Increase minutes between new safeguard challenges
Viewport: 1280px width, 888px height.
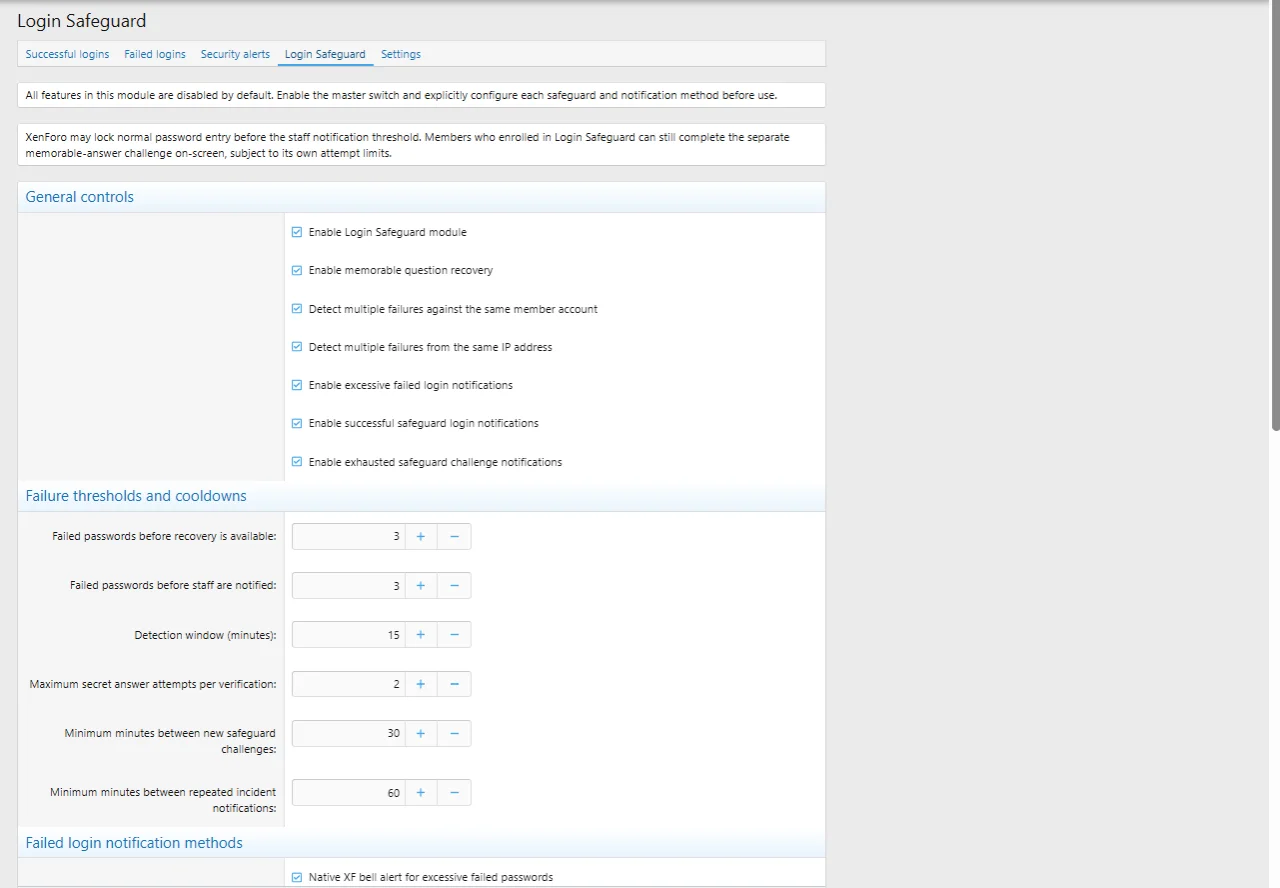pos(420,733)
